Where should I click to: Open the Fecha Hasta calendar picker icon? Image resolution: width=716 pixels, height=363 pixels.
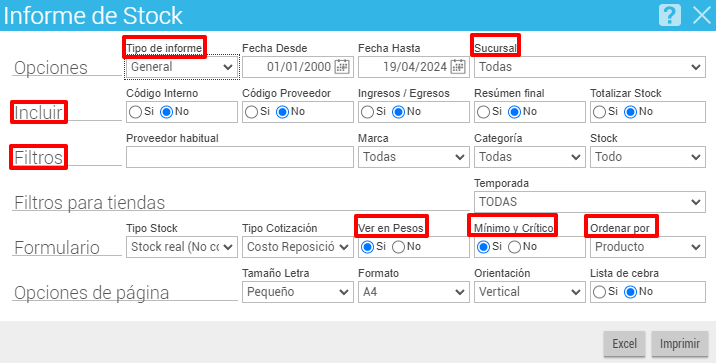458,67
